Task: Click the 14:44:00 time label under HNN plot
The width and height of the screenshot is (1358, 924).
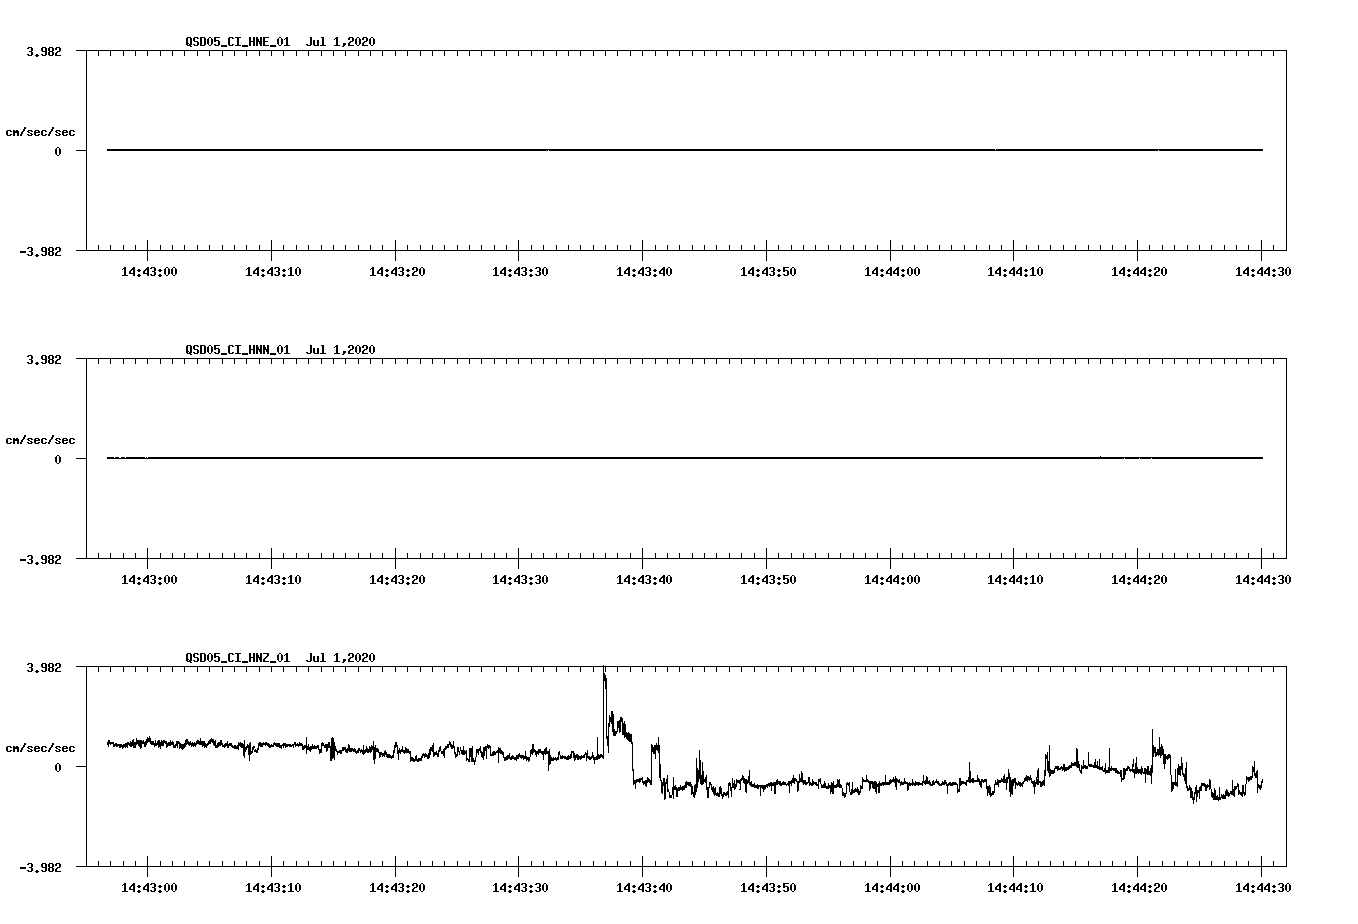Action: (x=891, y=579)
